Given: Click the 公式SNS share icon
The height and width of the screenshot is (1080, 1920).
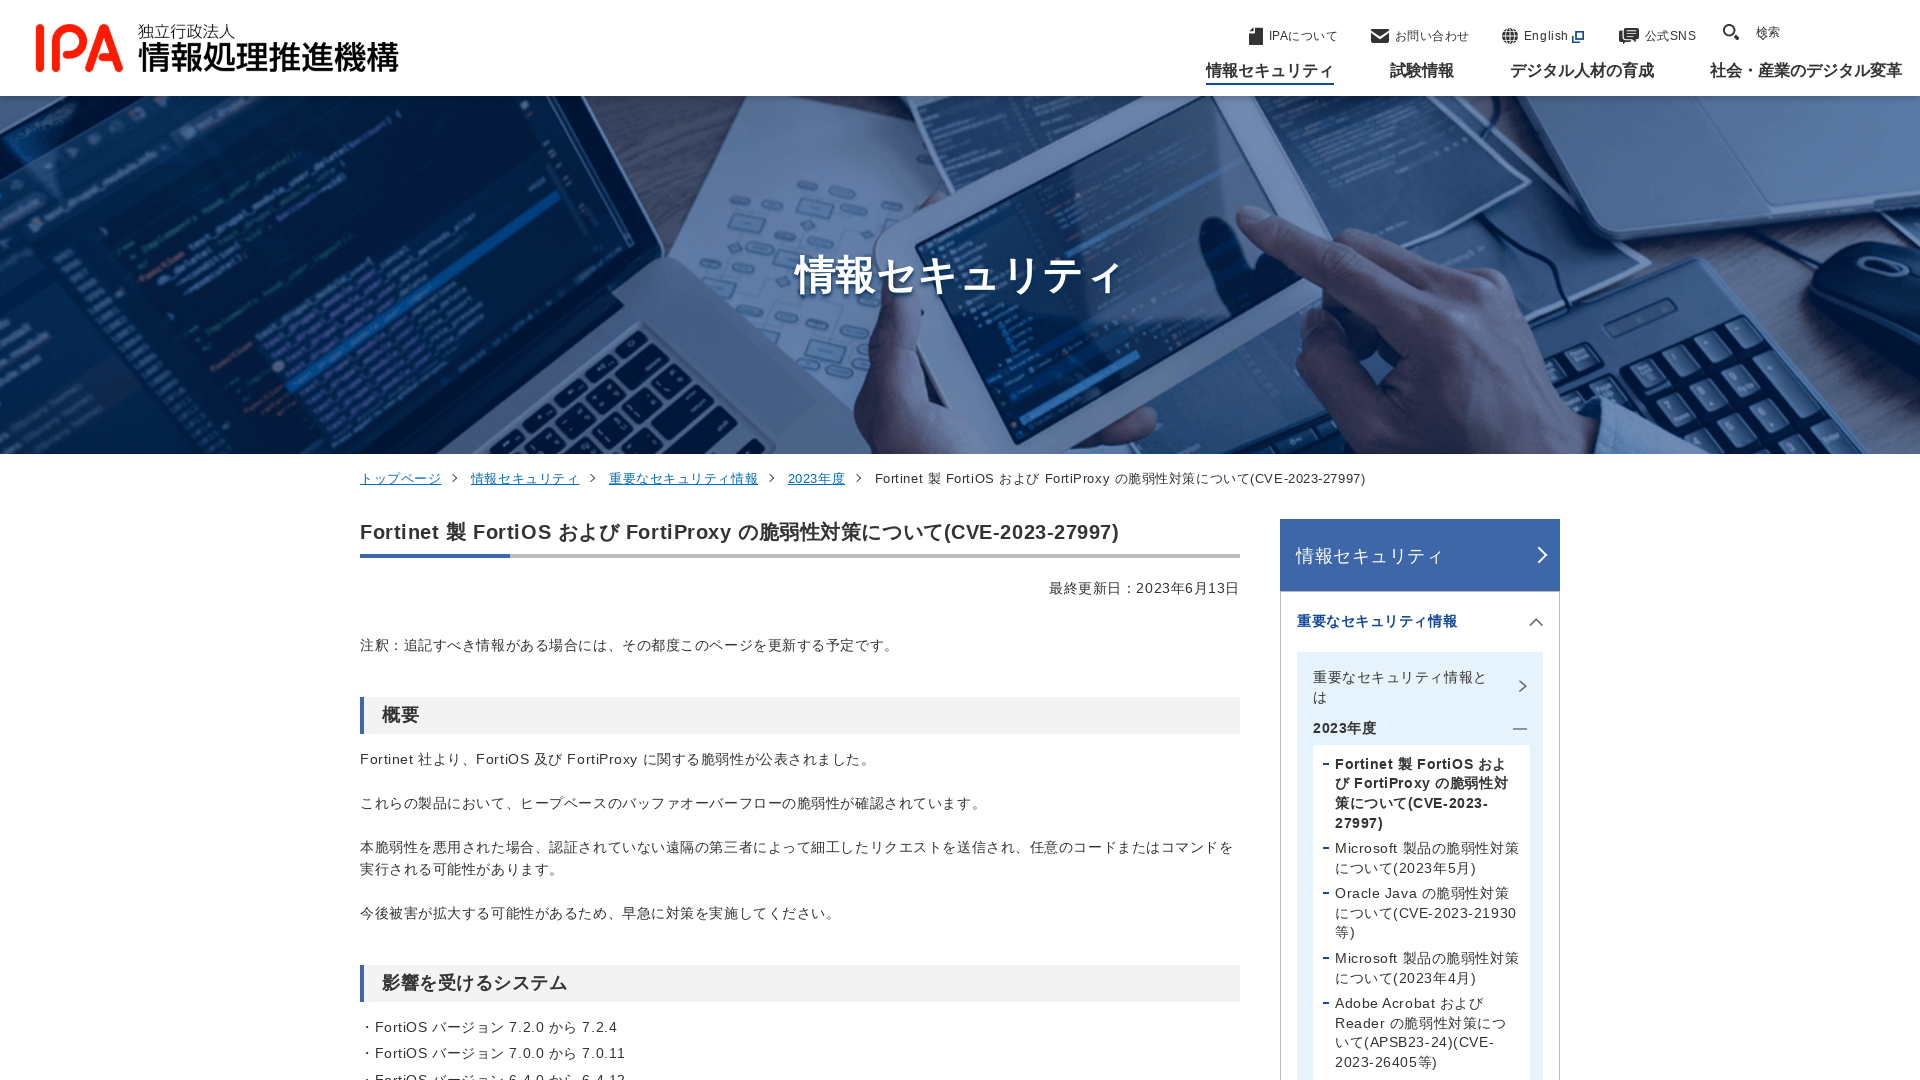Looking at the screenshot, I should pos(1627,36).
